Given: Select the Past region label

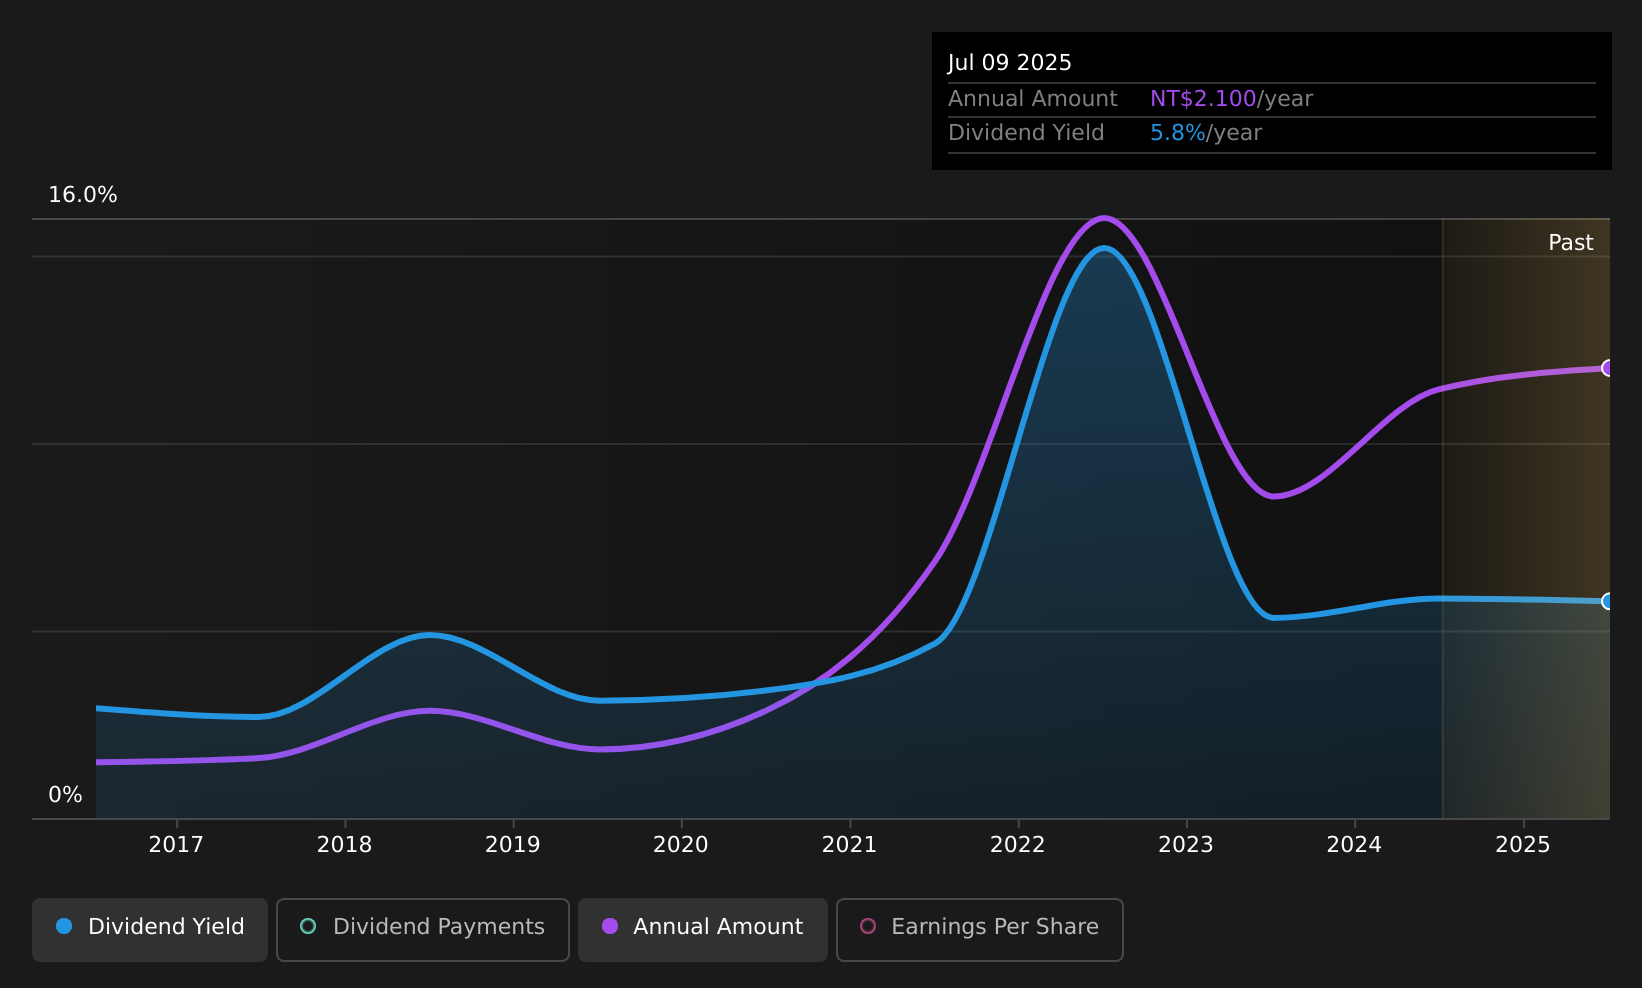Looking at the screenshot, I should (1571, 241).
